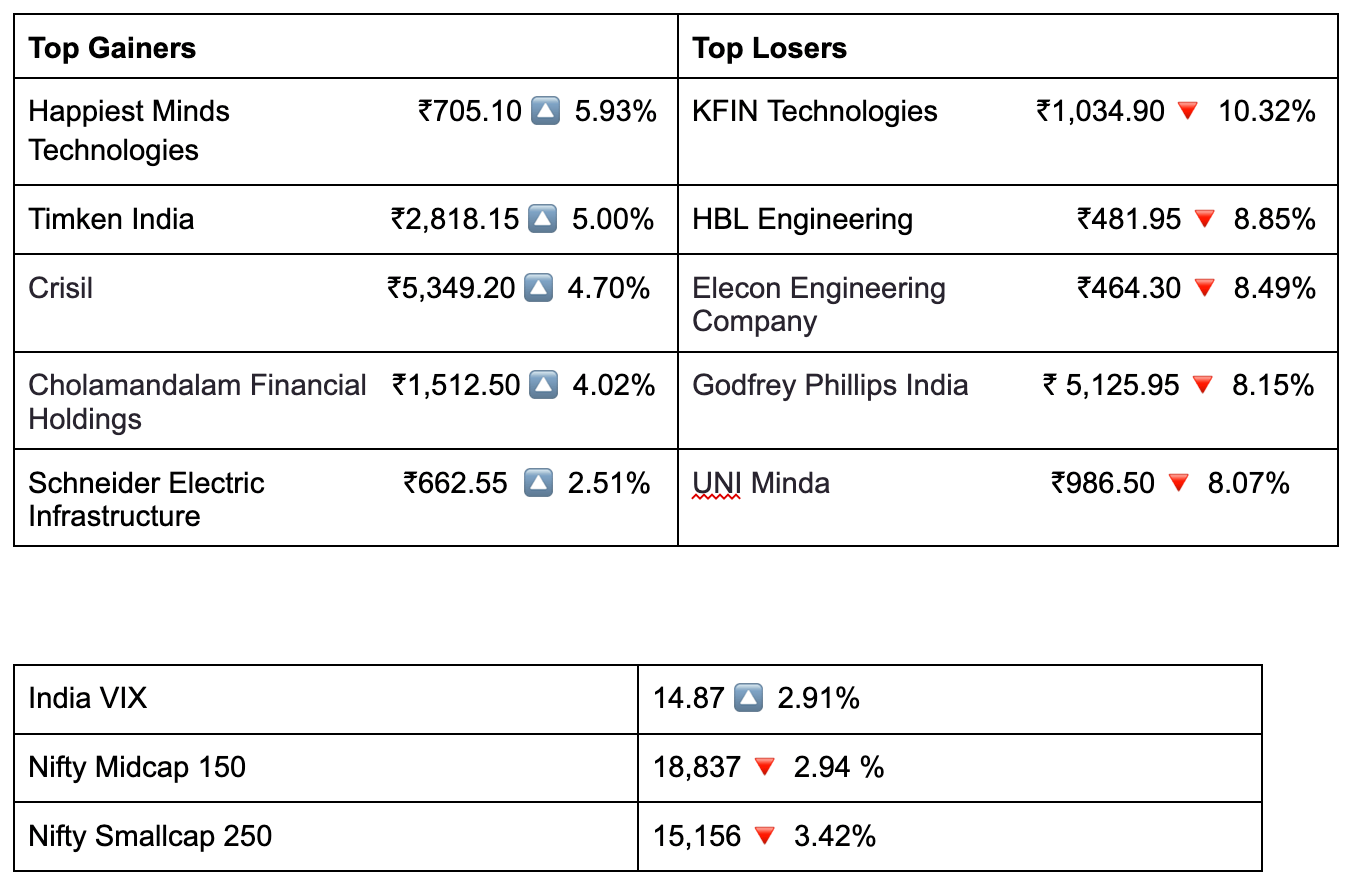Click the Crisil company name
Screen dimensions: 1348x892
tap(61, 289)
